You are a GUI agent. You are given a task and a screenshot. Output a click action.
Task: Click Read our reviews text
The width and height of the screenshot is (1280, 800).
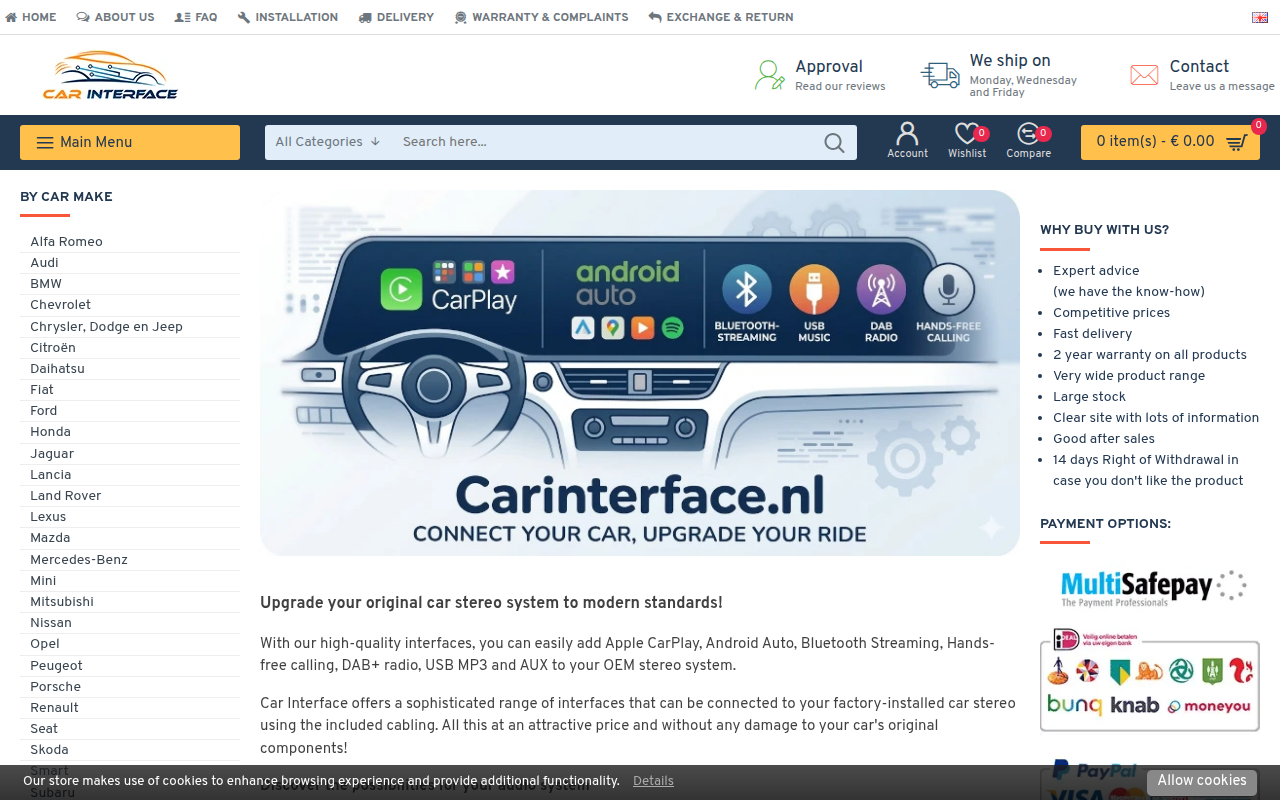(x=840, y=87)
